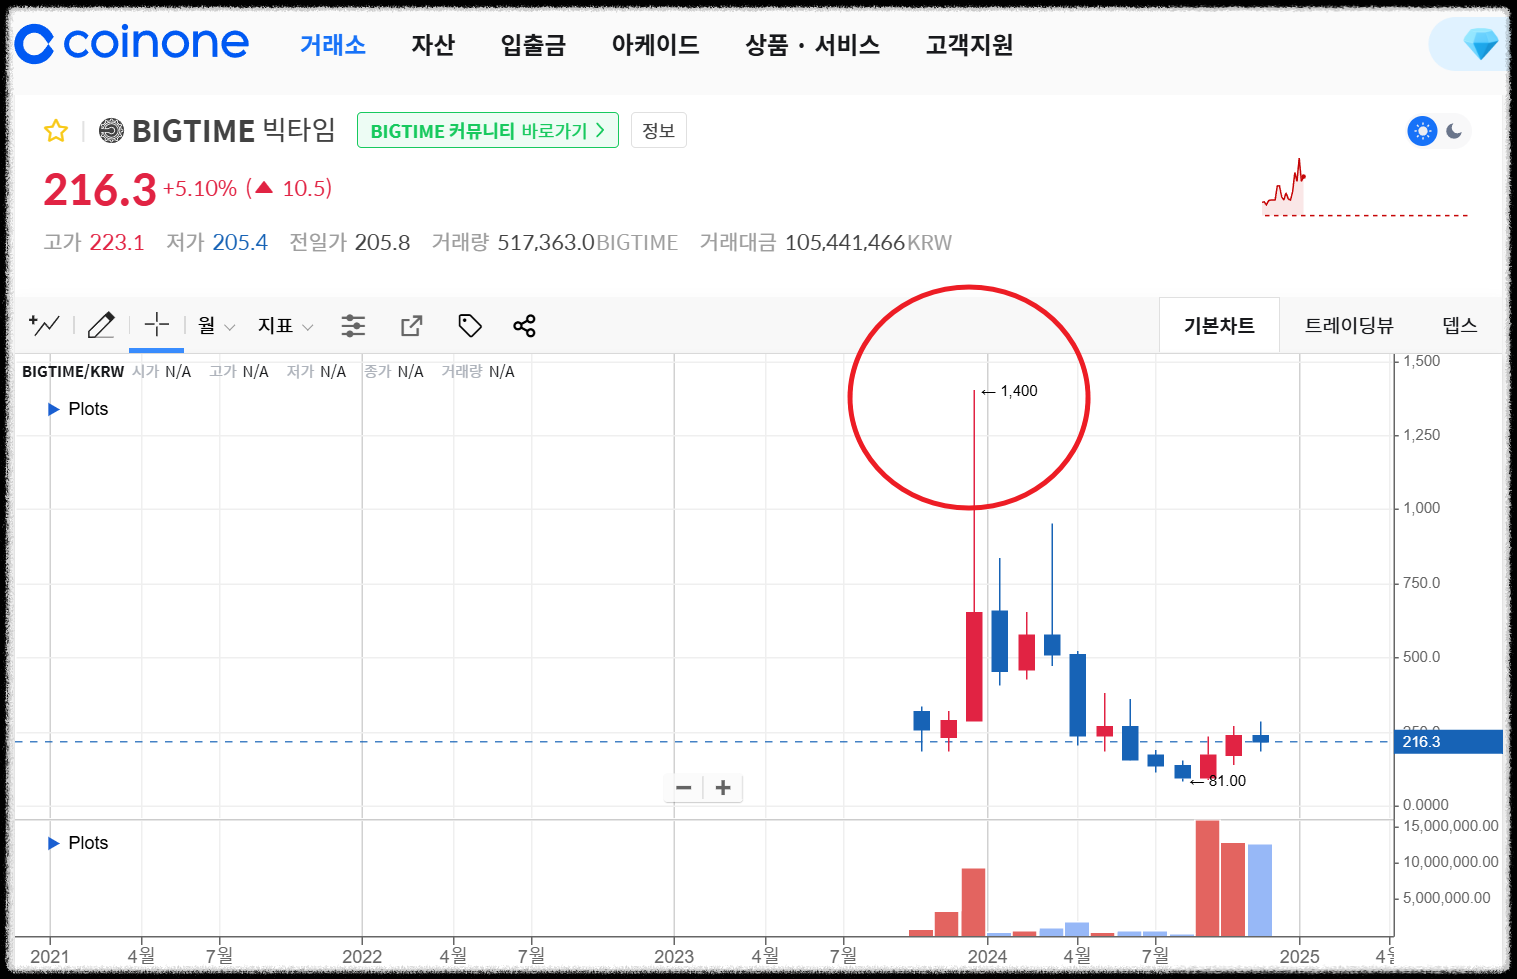Click the large red candle below 1,400
Image resolution: width=1517 pixels, height=979 pixels.
[974, 666]
